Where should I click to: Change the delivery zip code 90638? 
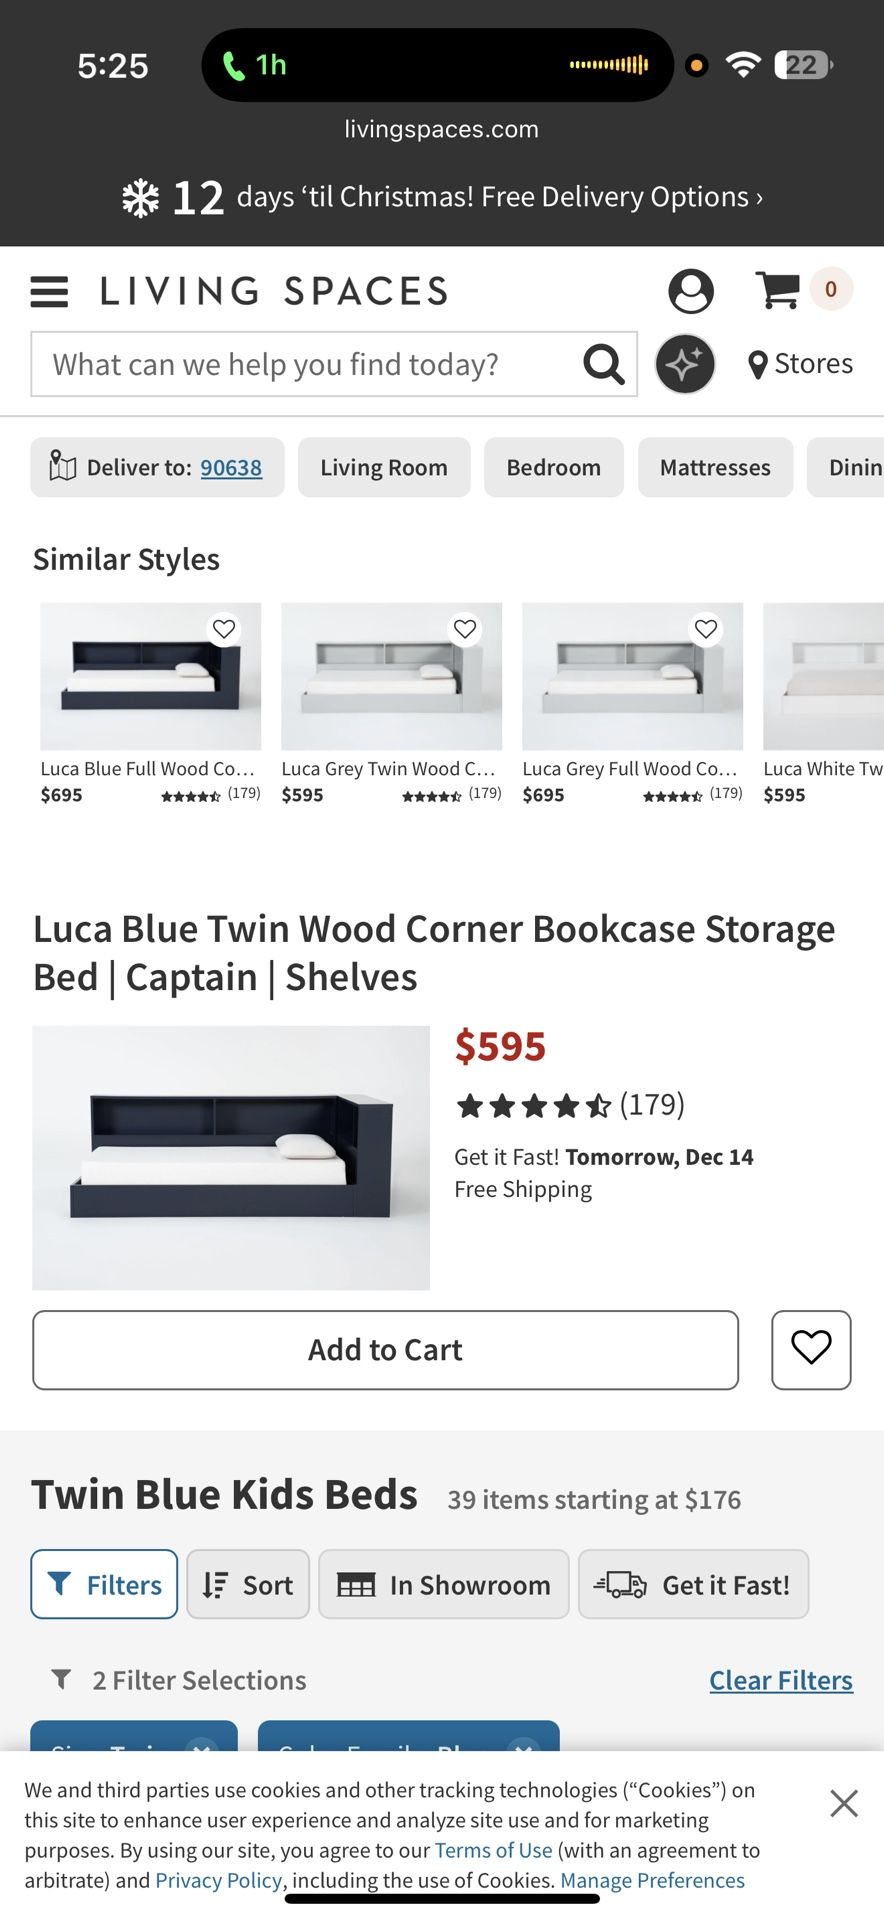pyautogui.click(x=233, y=467)
